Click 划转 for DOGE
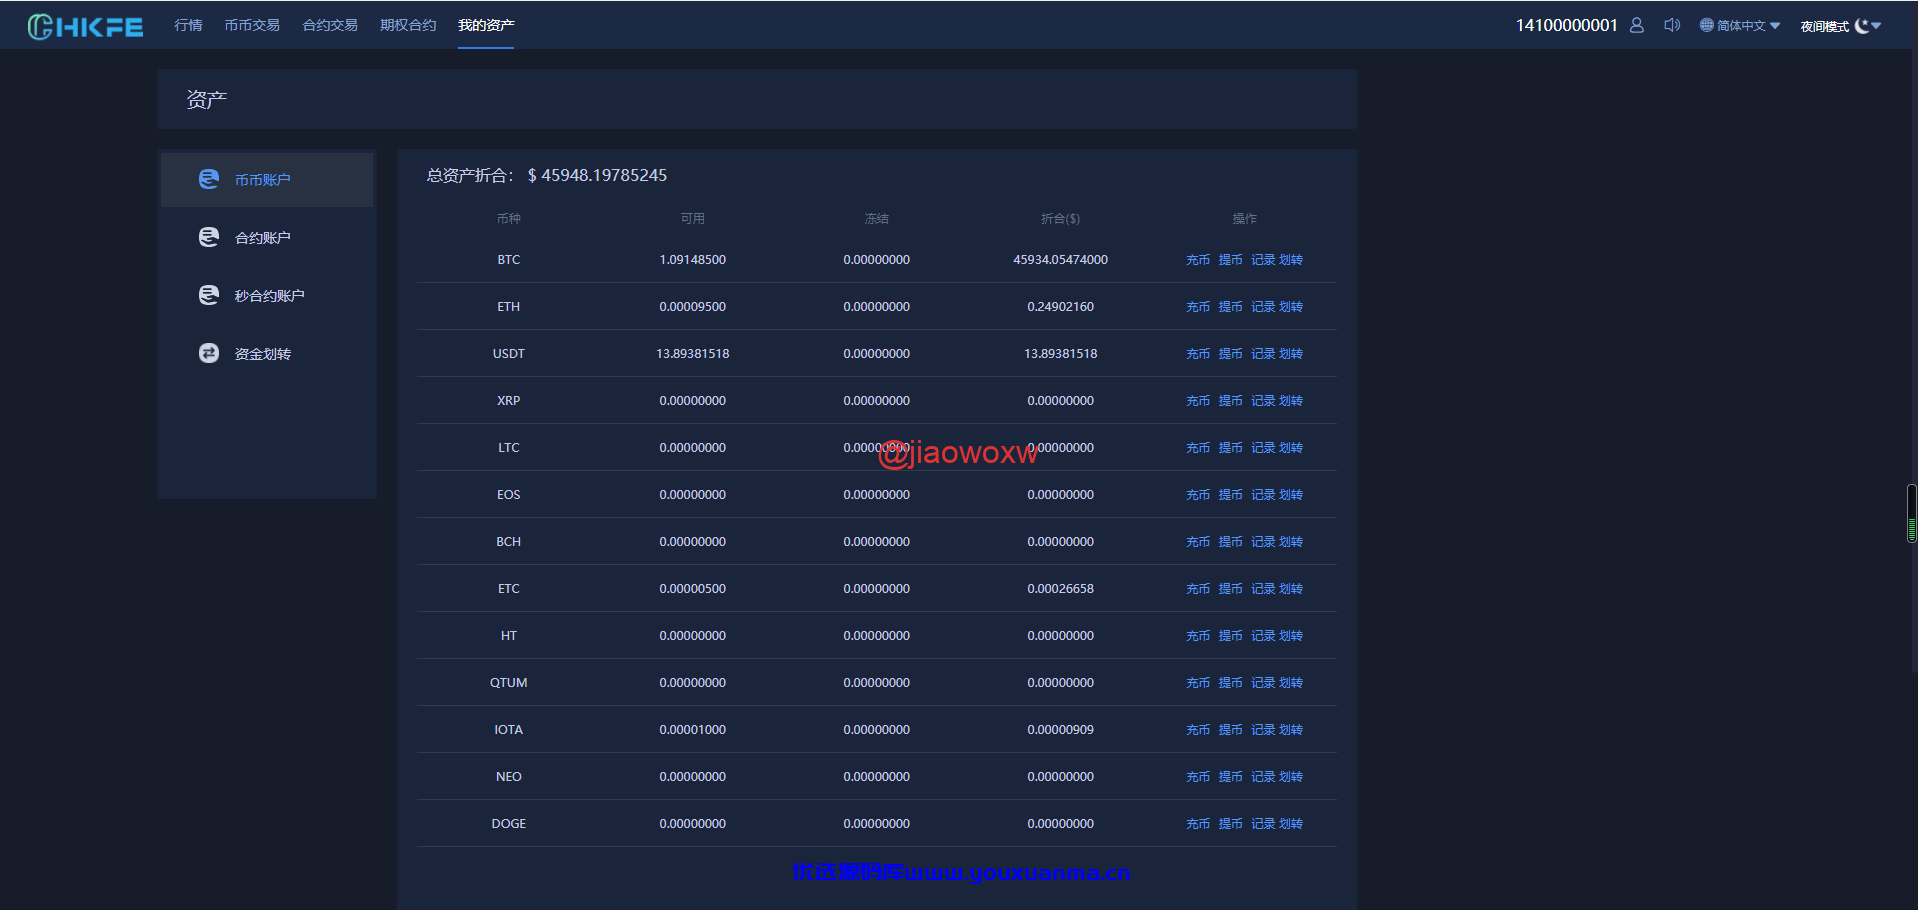This screenshot has width=1918, height=910. pyautogui.click(x=1291, y=824)
